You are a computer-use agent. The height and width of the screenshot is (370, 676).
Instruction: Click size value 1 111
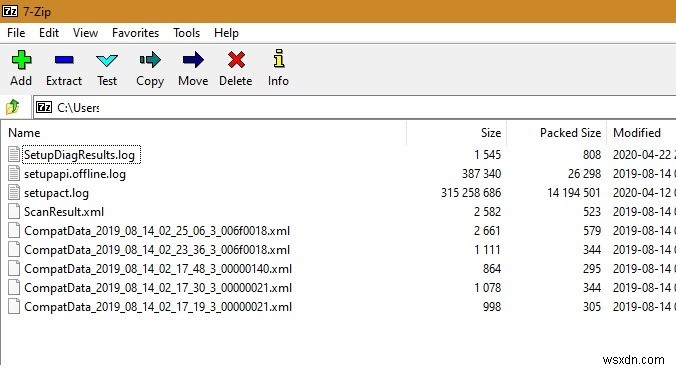pos(488,250)
